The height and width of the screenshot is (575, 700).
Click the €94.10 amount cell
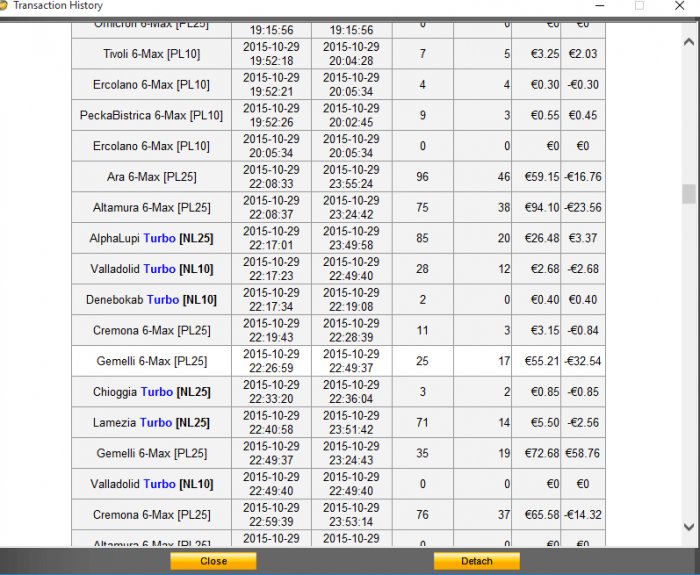536,208
